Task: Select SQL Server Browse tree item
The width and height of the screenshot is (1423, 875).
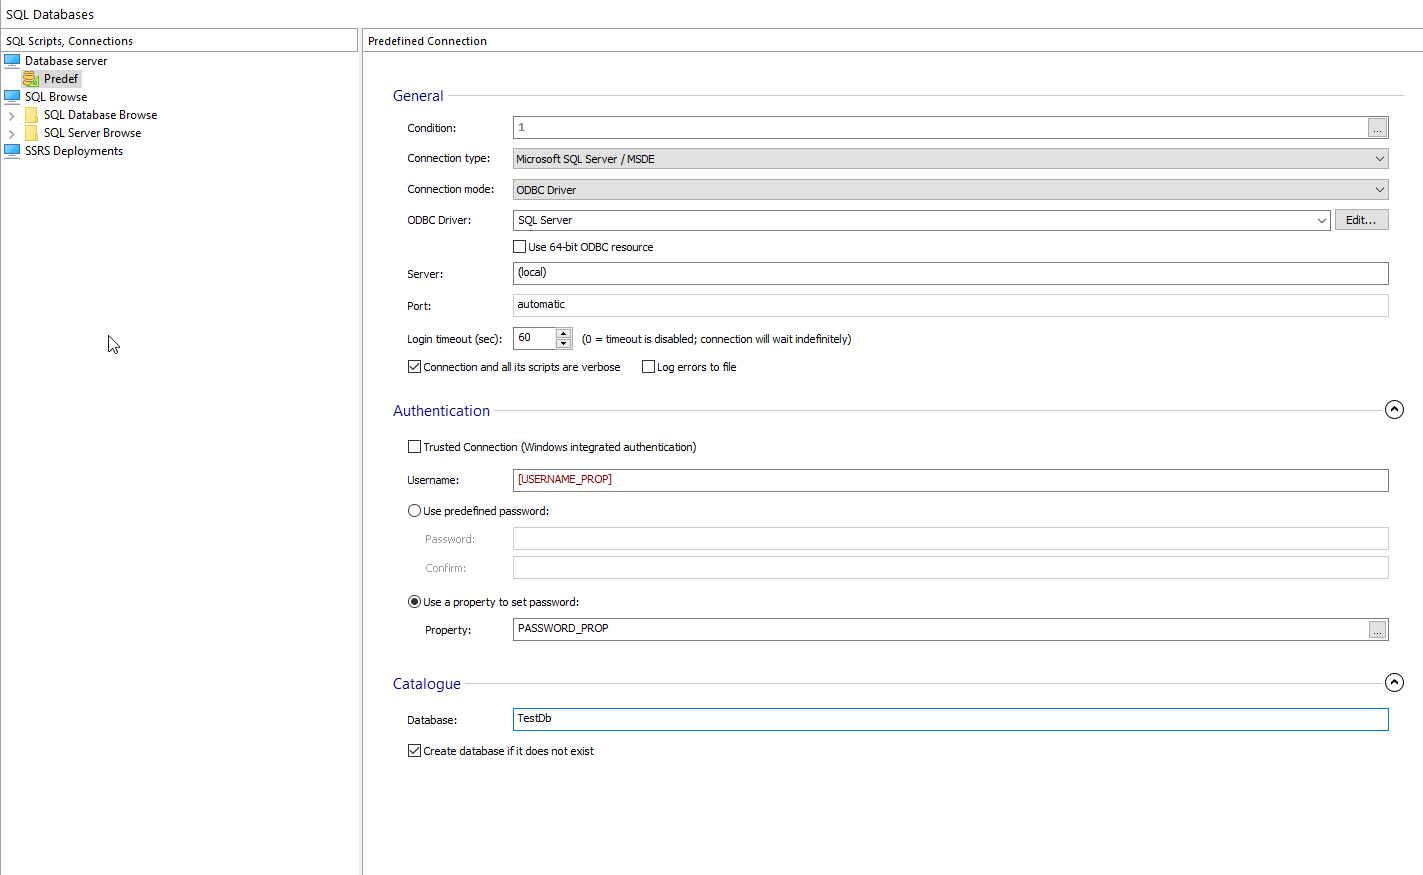Action: click(x=92, y=133)
